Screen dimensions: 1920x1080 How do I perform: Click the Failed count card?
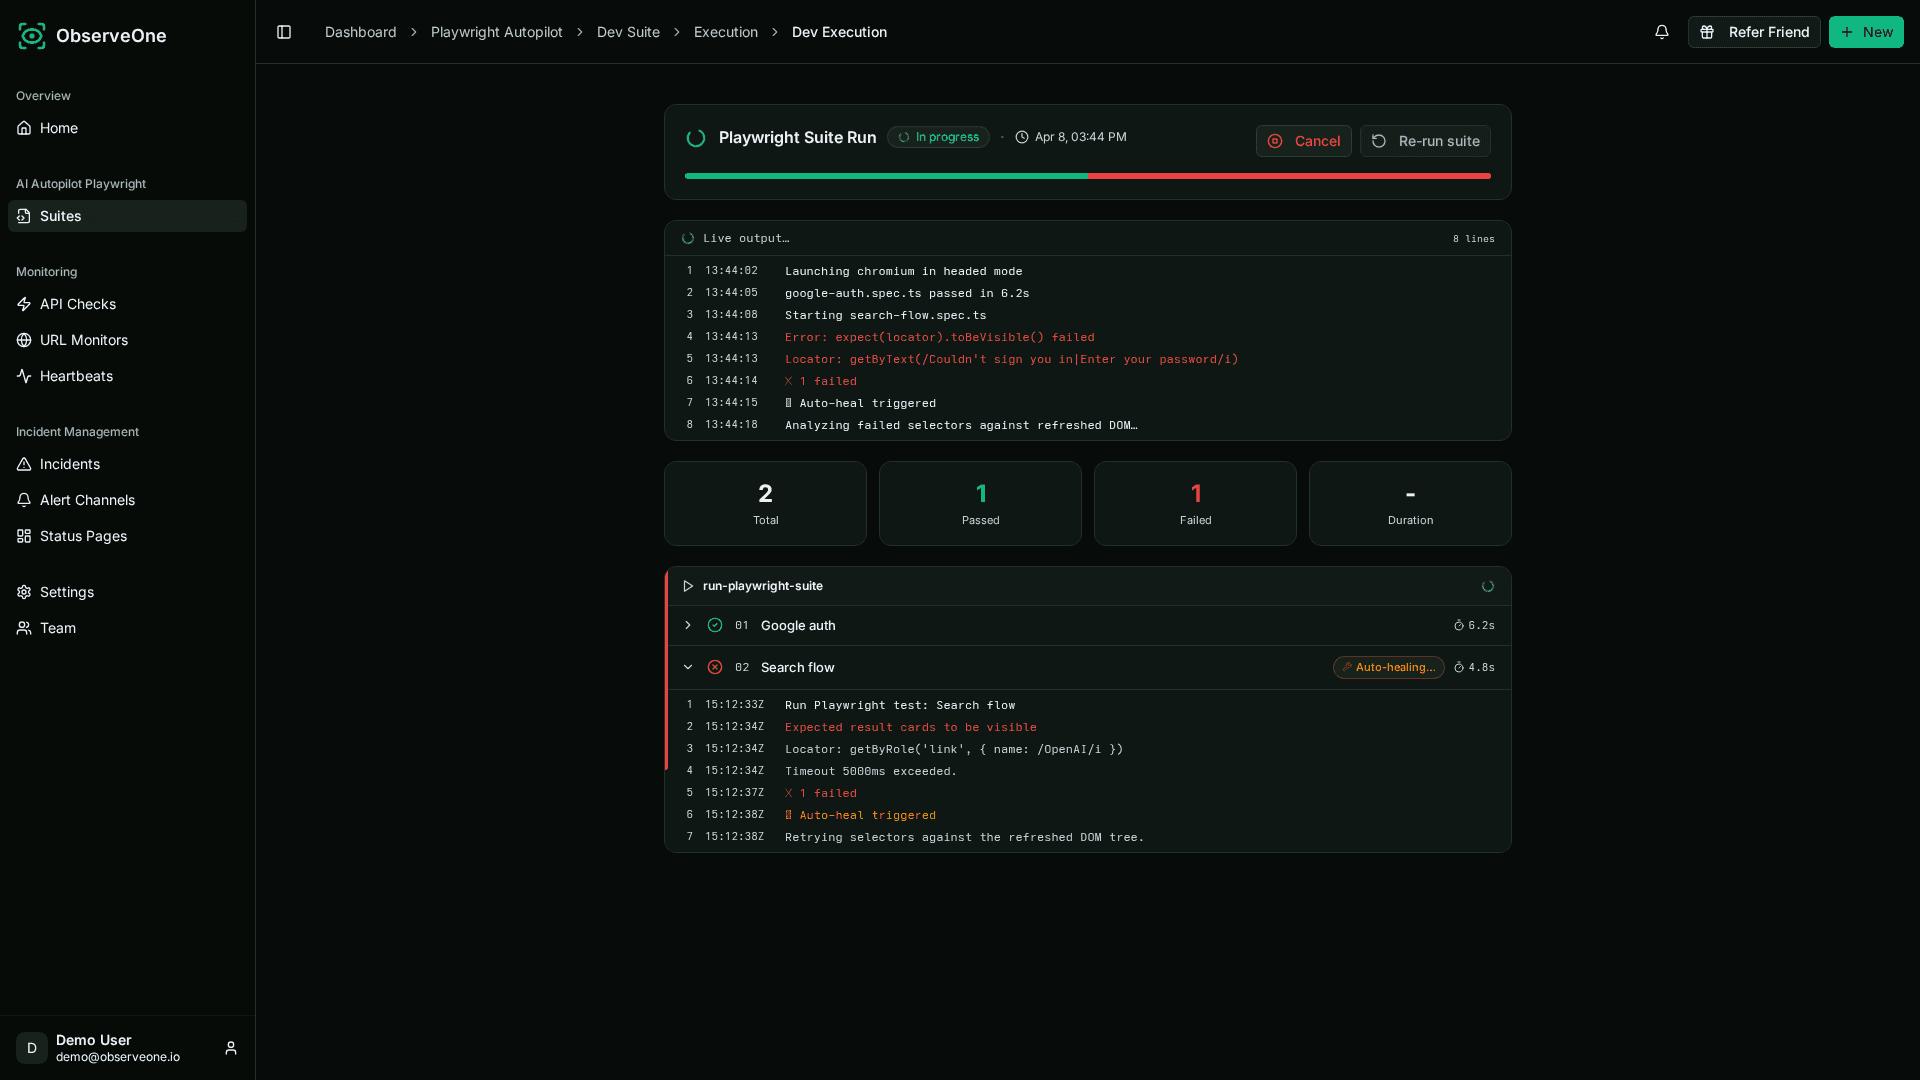pos(1195,503)
